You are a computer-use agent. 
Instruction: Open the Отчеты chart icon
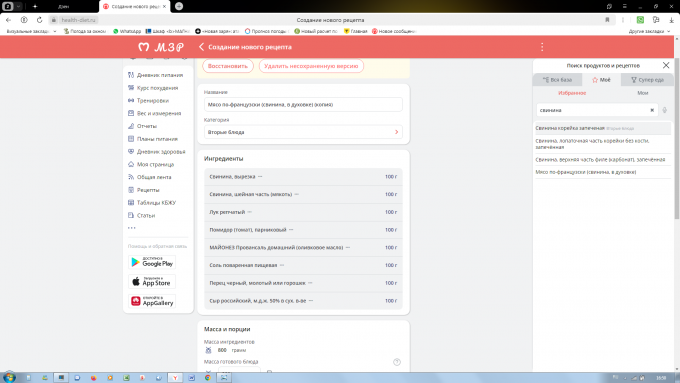click(x=131, y=126)
